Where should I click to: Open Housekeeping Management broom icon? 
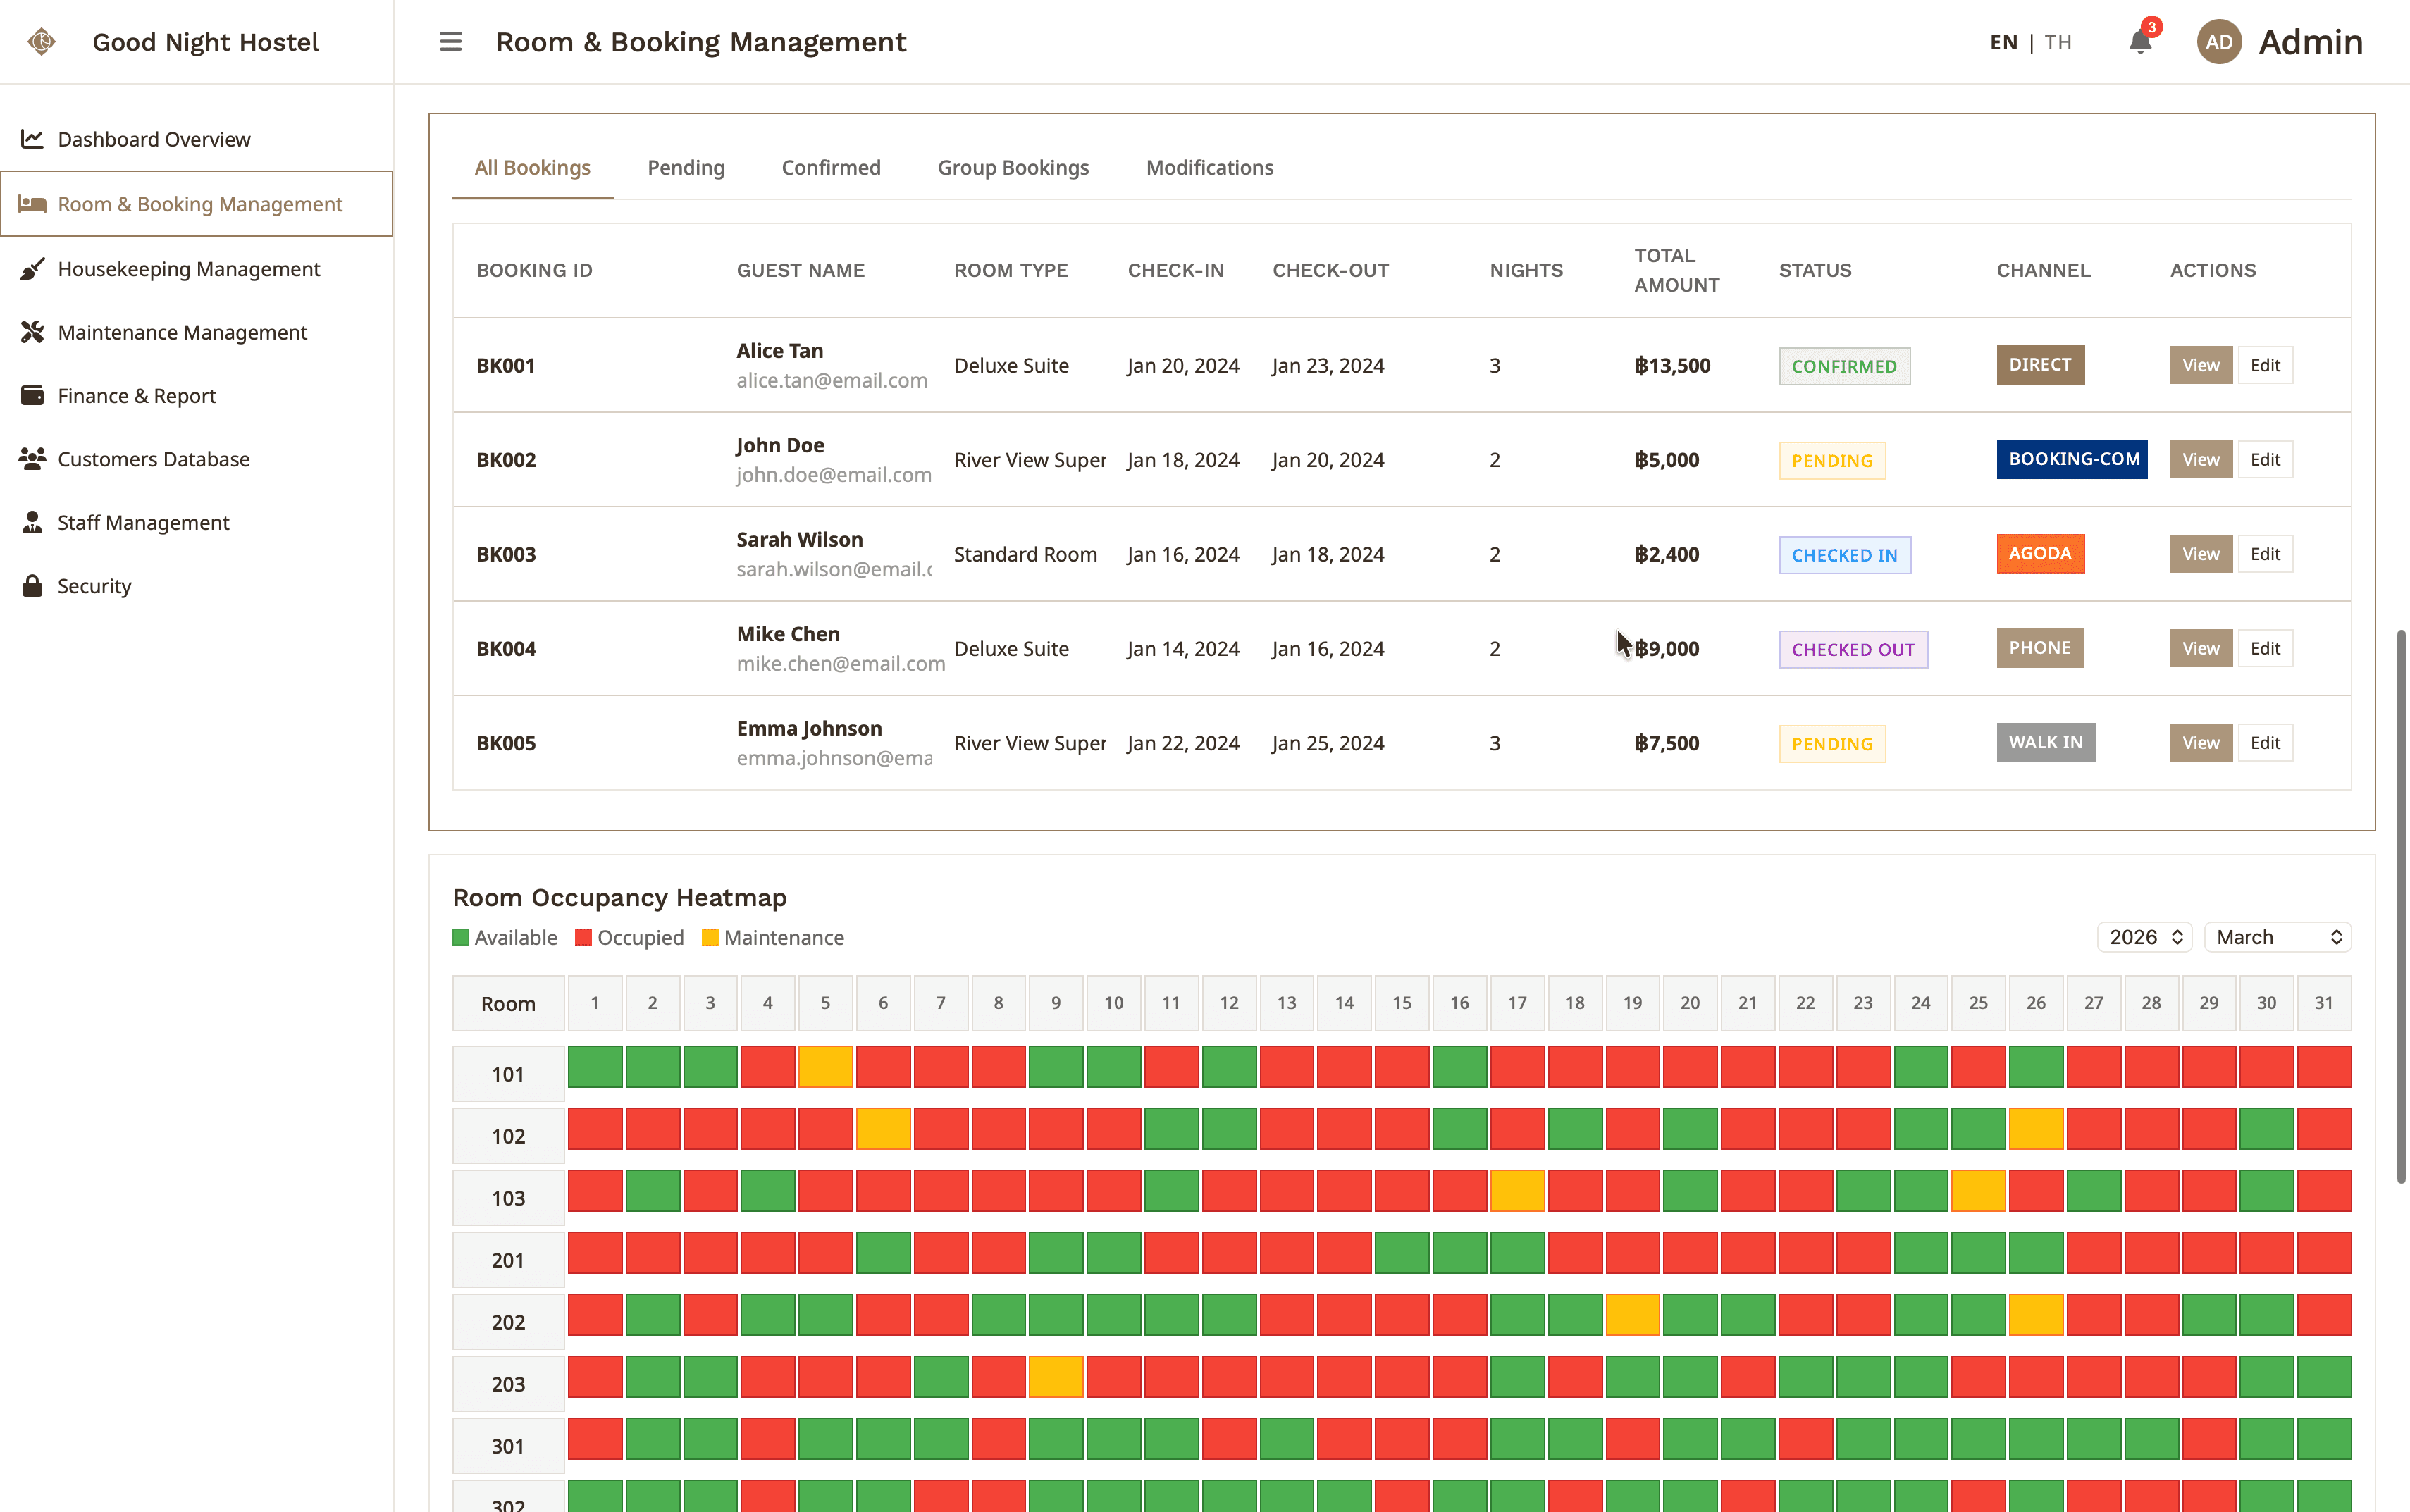(32, 269)
